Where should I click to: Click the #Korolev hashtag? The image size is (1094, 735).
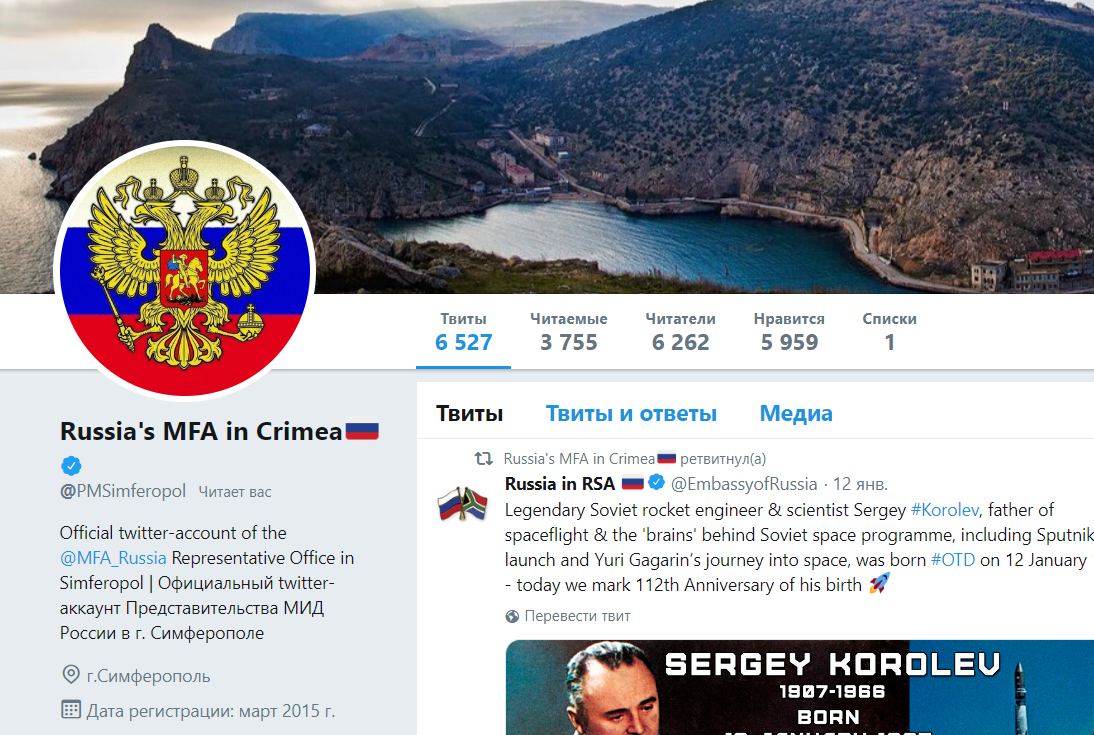coord(945,510)
